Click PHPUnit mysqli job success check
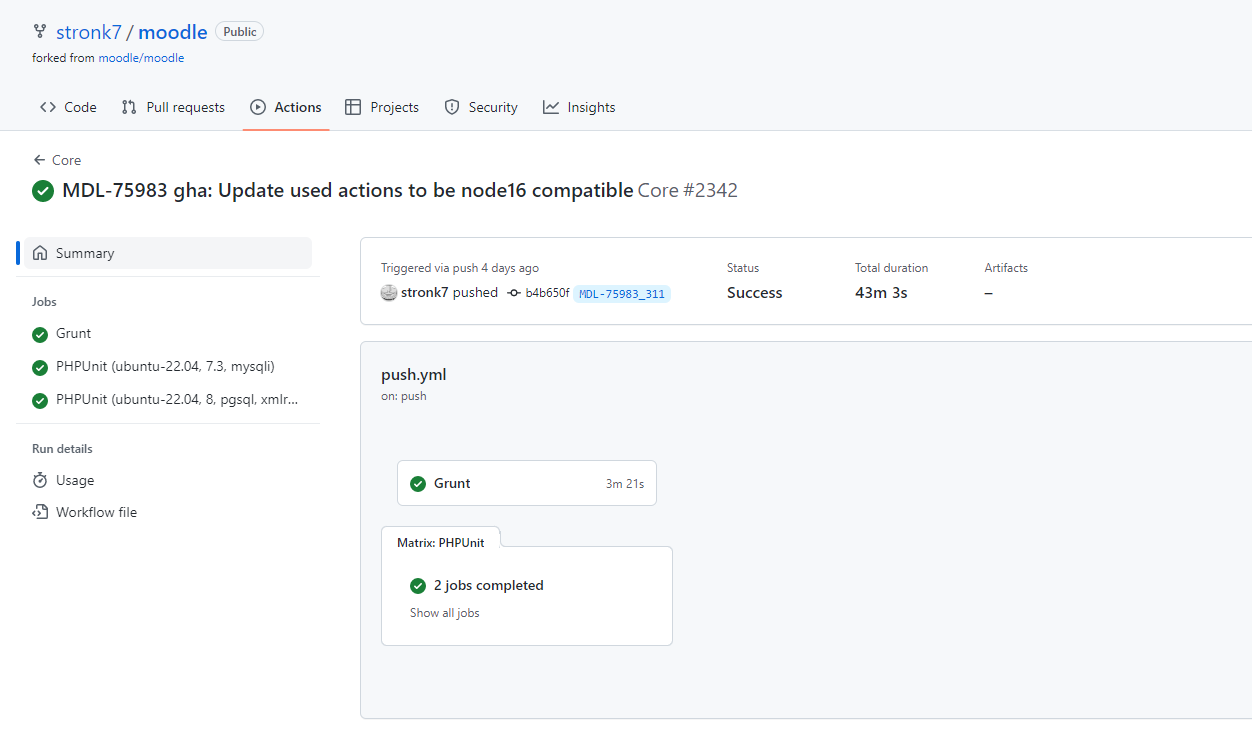Screen dimensions: 1252x734 tap(40, 367)
